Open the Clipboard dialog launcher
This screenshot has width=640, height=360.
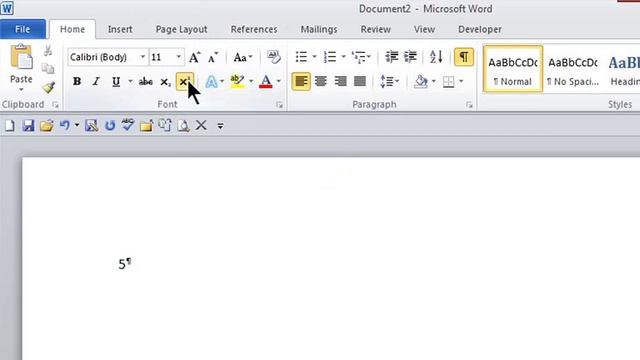(55, 105)
